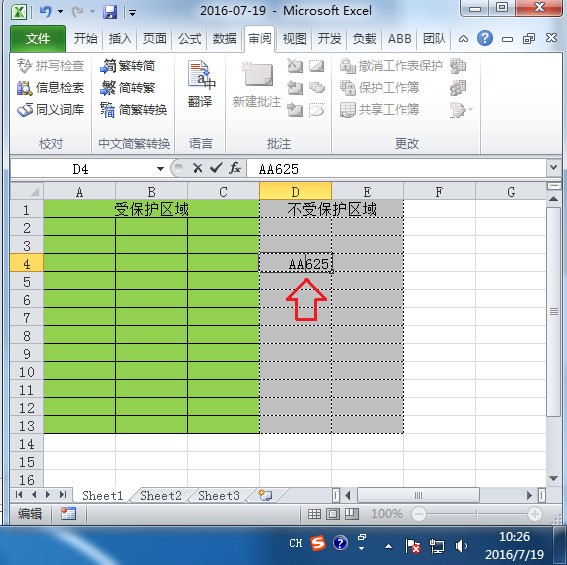The image size is (567, 565).
Task: Cancel the cell entry with X icon
Action: (197, 168)
